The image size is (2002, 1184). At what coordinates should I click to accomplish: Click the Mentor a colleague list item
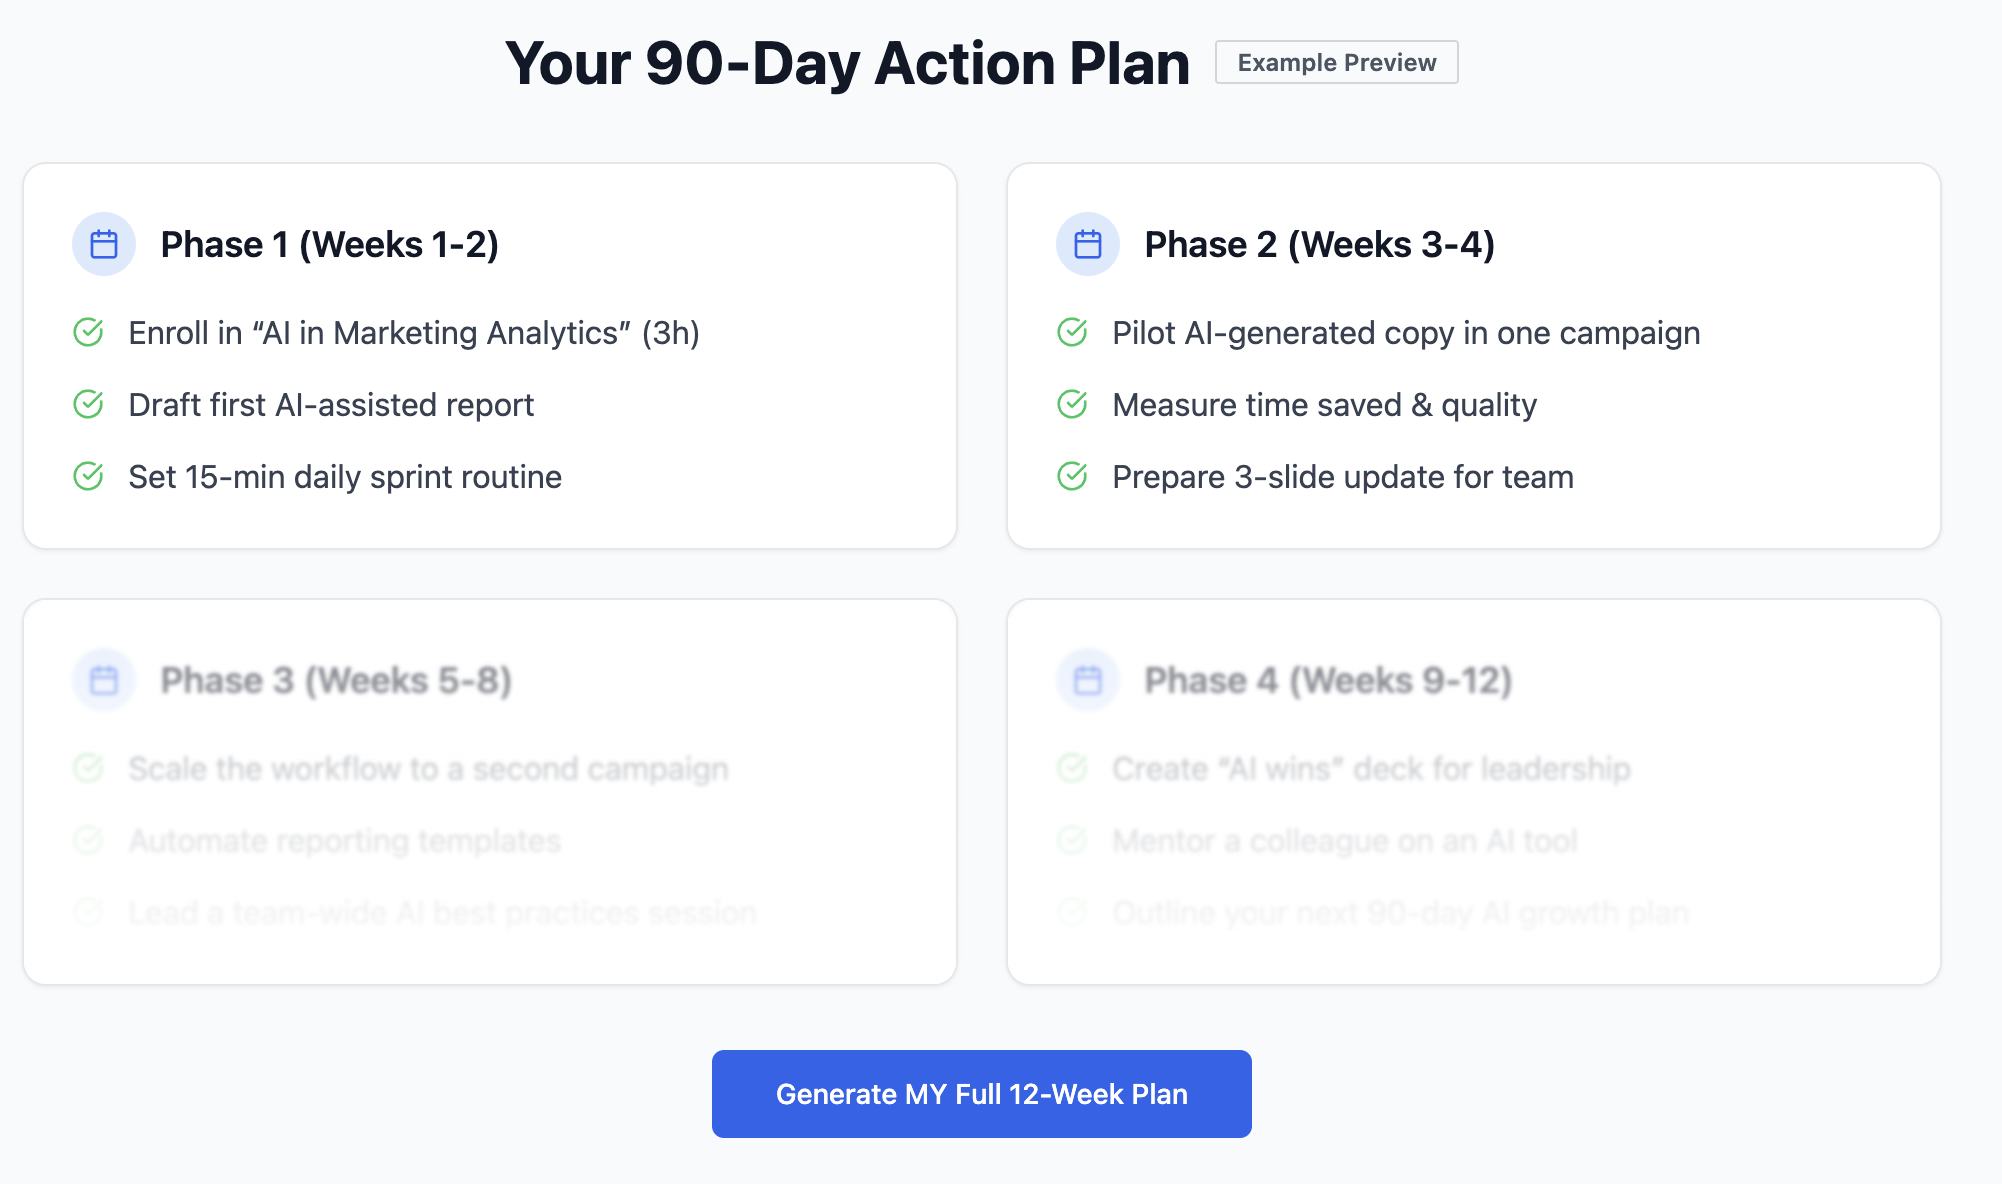click(1344, 841)
